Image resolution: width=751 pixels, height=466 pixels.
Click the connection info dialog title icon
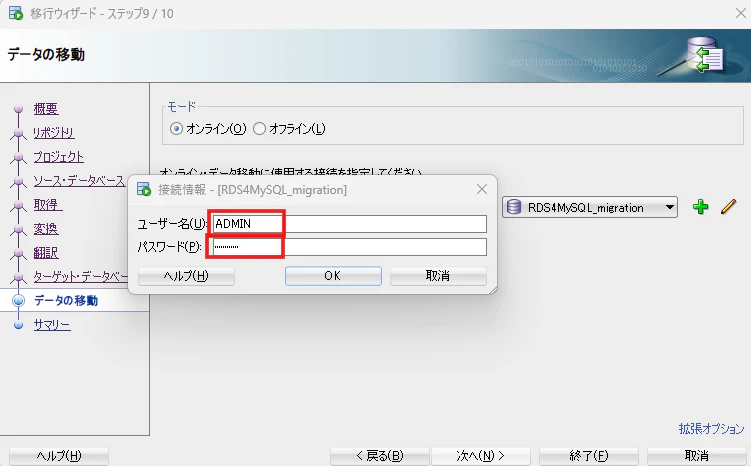click(144, 189)
